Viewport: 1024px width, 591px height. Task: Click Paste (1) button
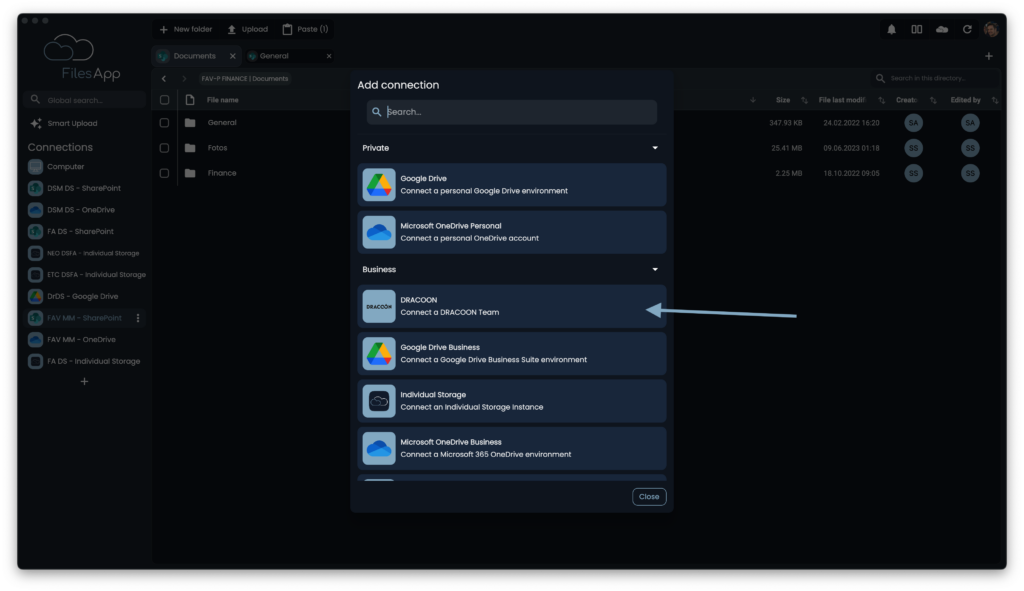coord(306,29)
